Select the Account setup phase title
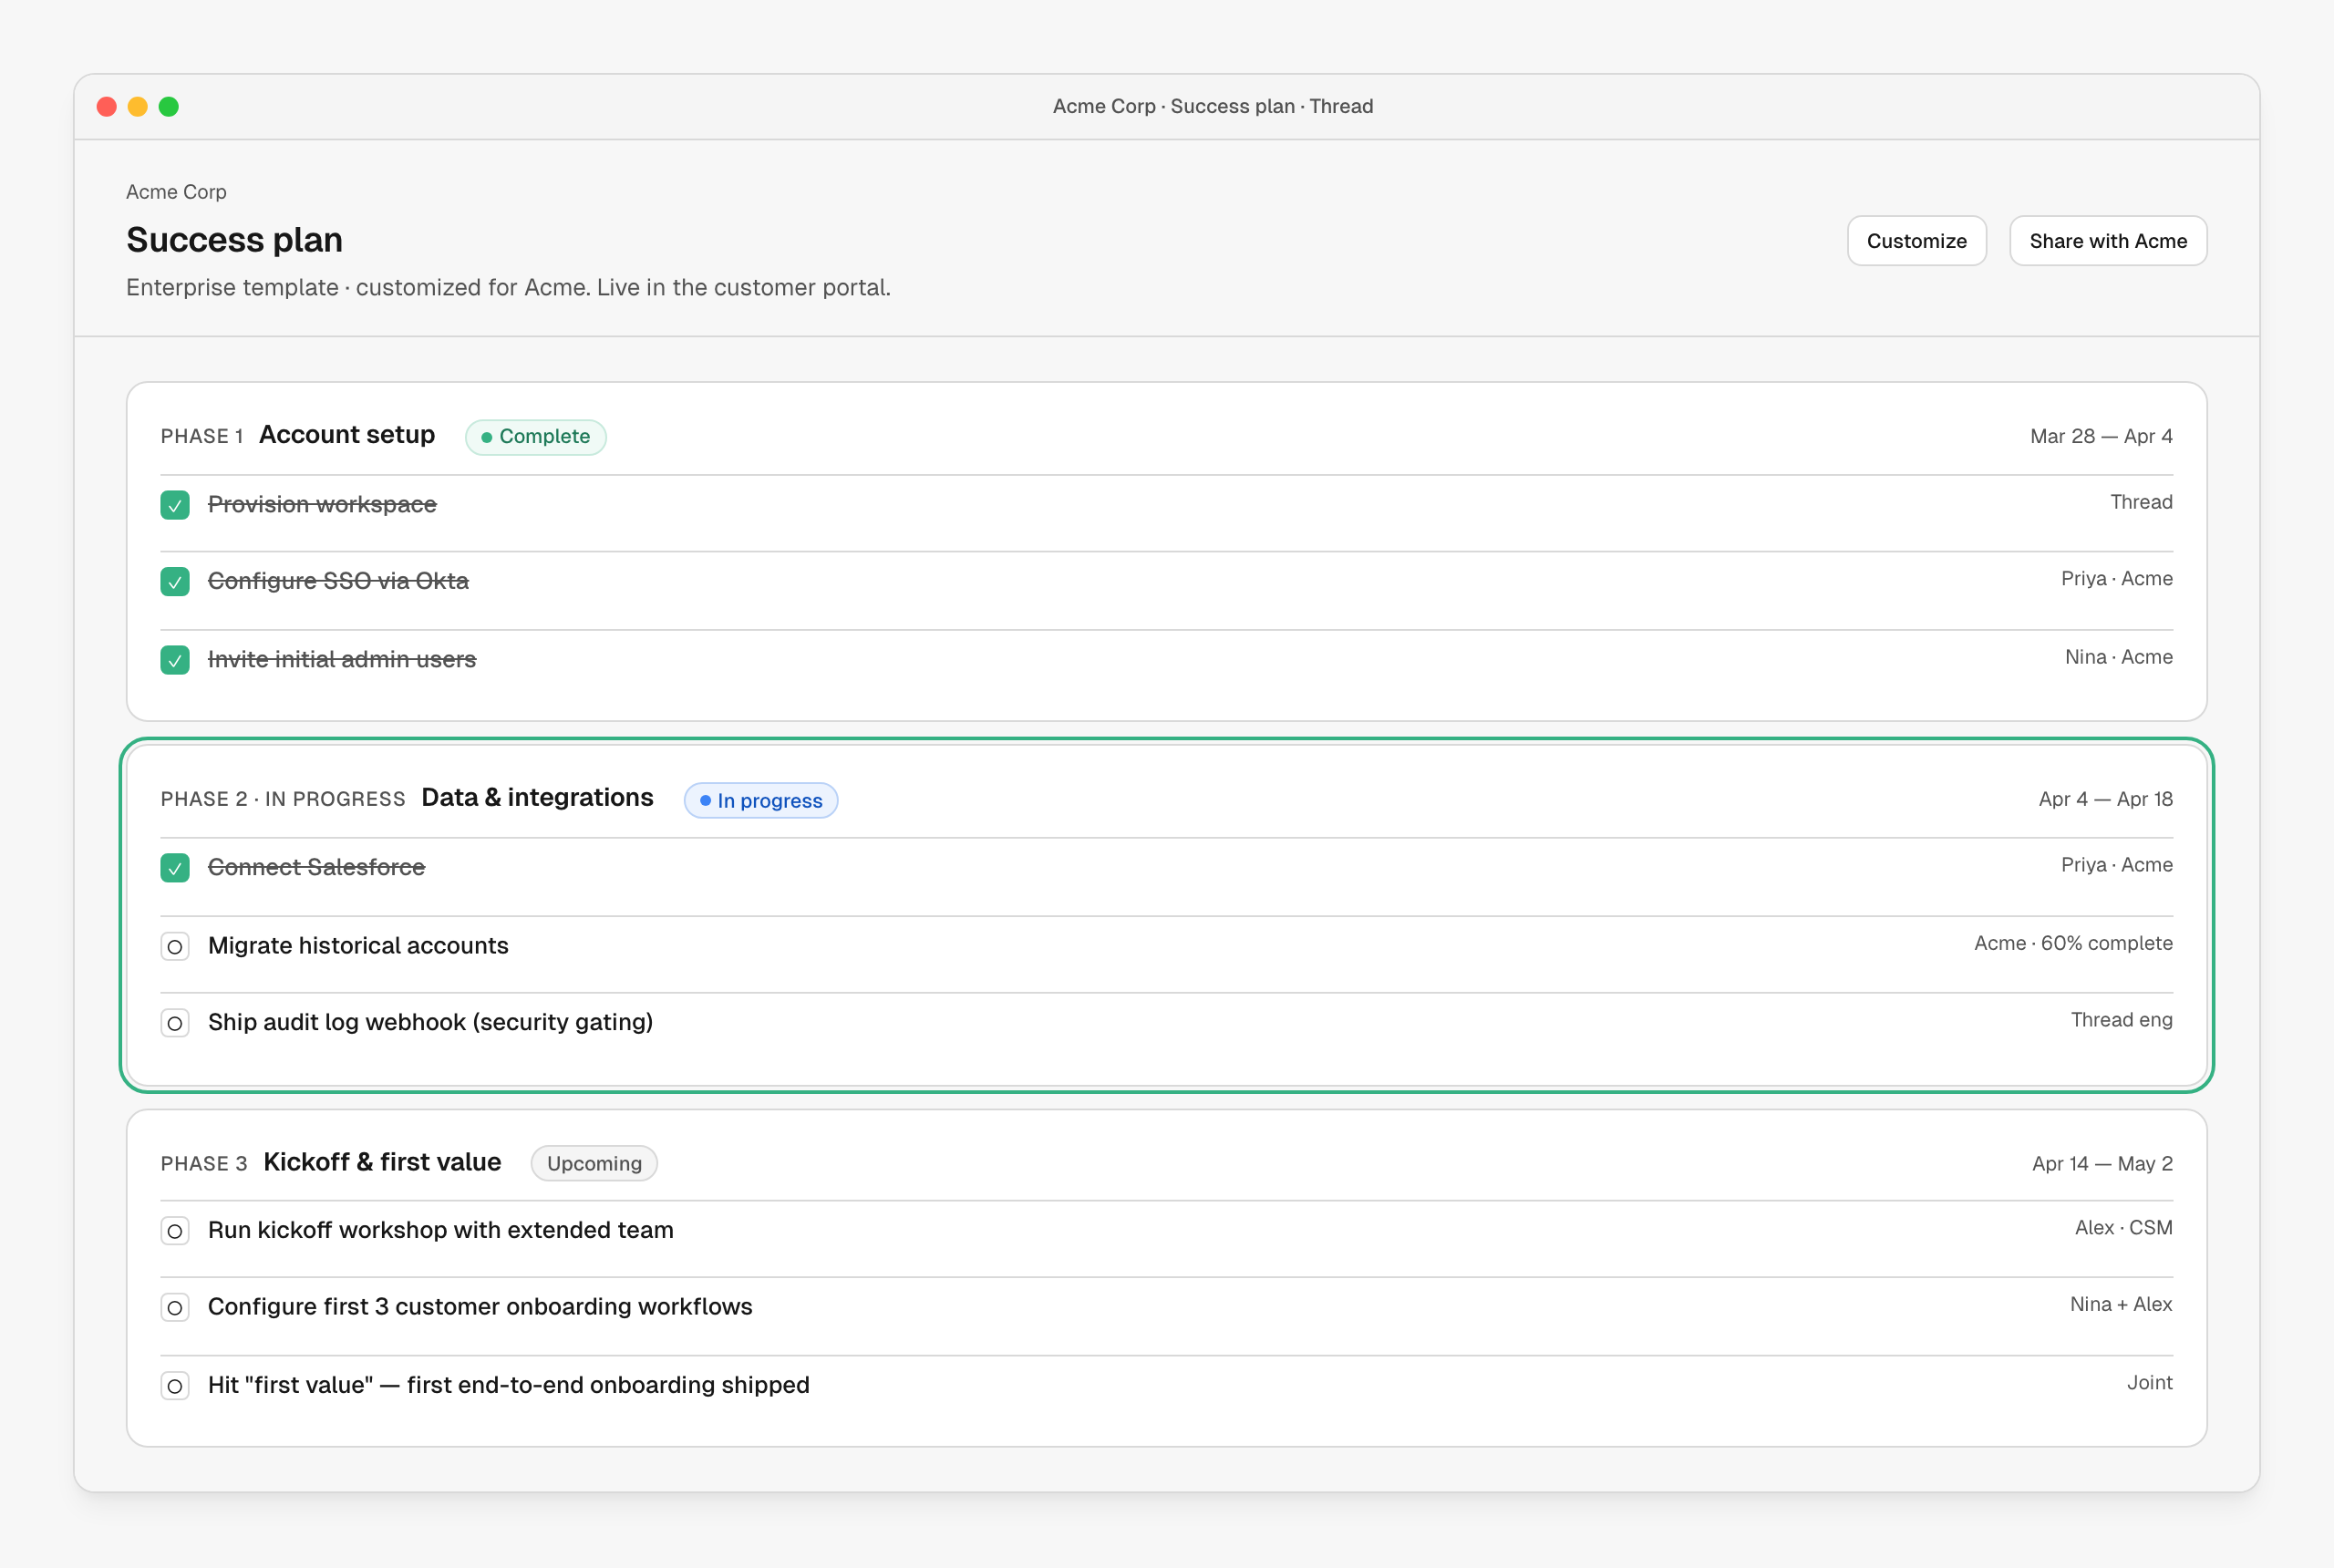Viewport: 2334px width, 1568px height. [347, 435]
